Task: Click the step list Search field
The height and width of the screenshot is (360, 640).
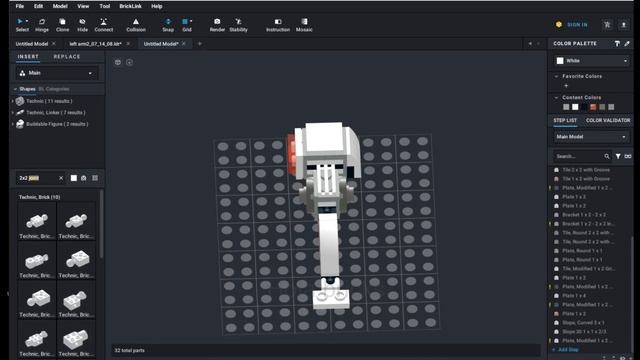Action: click(579, 156)
